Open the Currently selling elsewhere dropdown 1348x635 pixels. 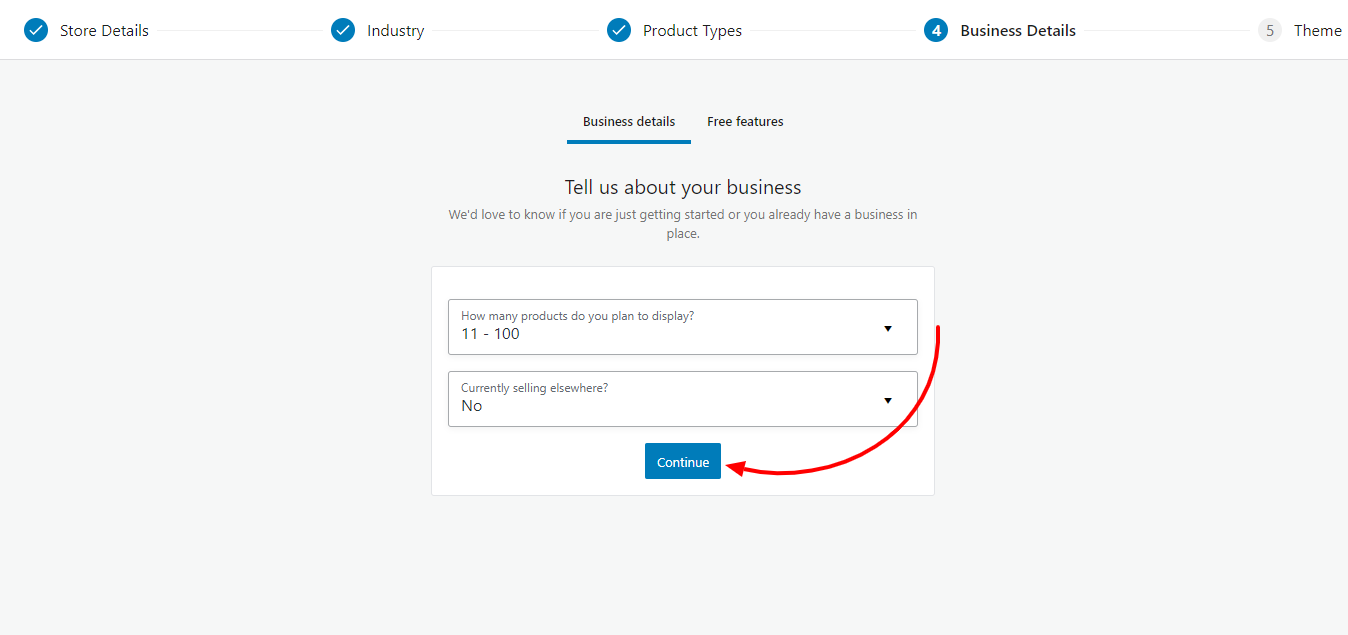[x=683, y=399]
